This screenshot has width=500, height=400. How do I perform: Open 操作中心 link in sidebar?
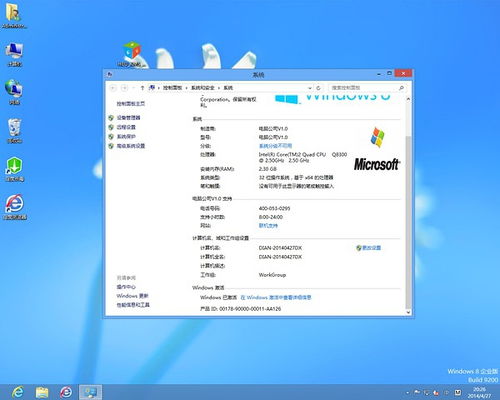[x=126, y=287]
